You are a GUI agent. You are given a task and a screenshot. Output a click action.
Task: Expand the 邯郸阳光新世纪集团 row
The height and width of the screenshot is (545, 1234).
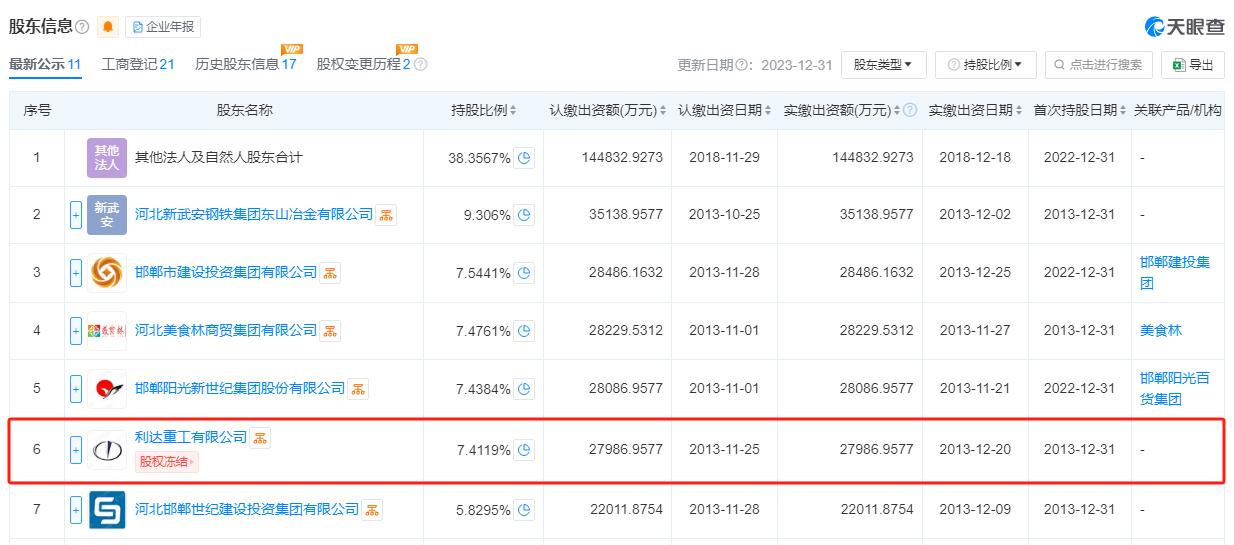click(x=76, y=388)
